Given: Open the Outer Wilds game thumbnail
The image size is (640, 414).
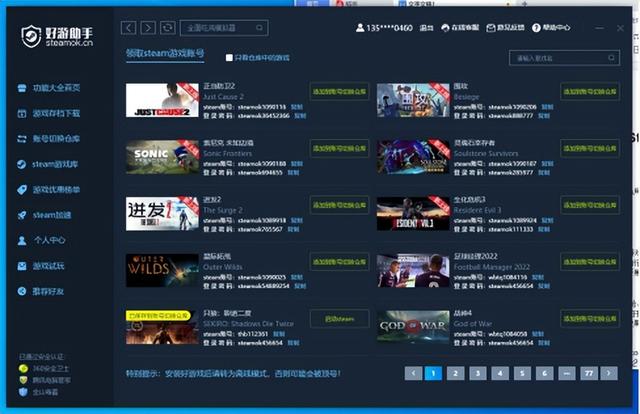Looking at the screenshot, I should pos(162,270).
